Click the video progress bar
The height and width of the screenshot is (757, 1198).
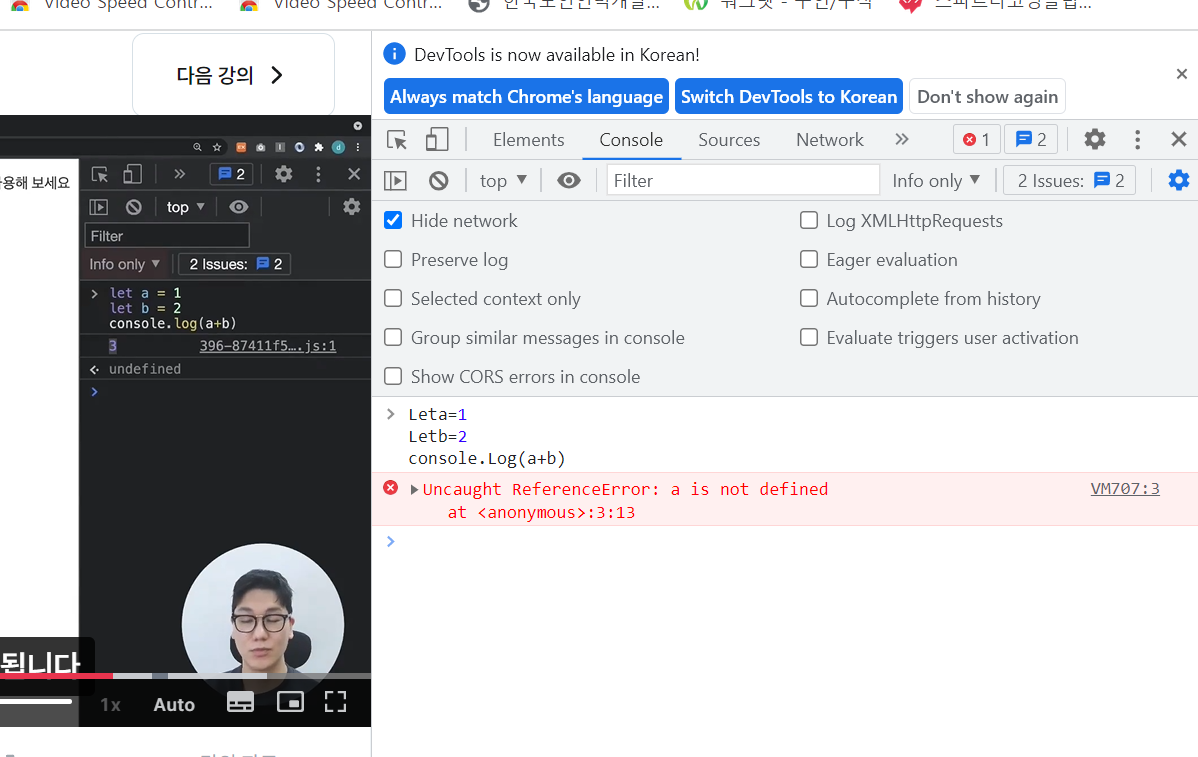tap(186, 675)
